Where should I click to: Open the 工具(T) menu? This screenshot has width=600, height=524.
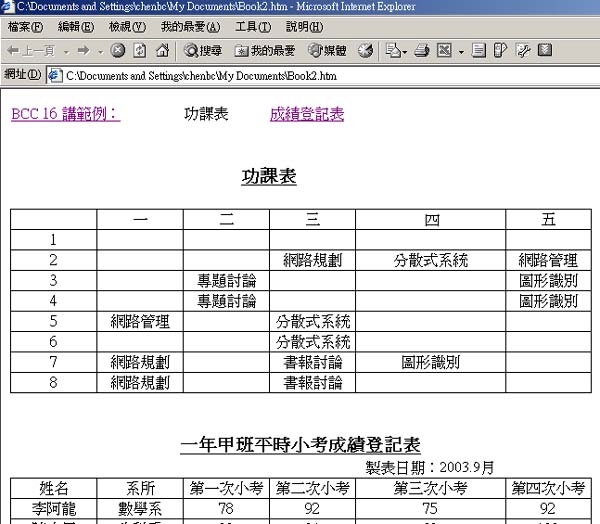[x=251, y=26]
